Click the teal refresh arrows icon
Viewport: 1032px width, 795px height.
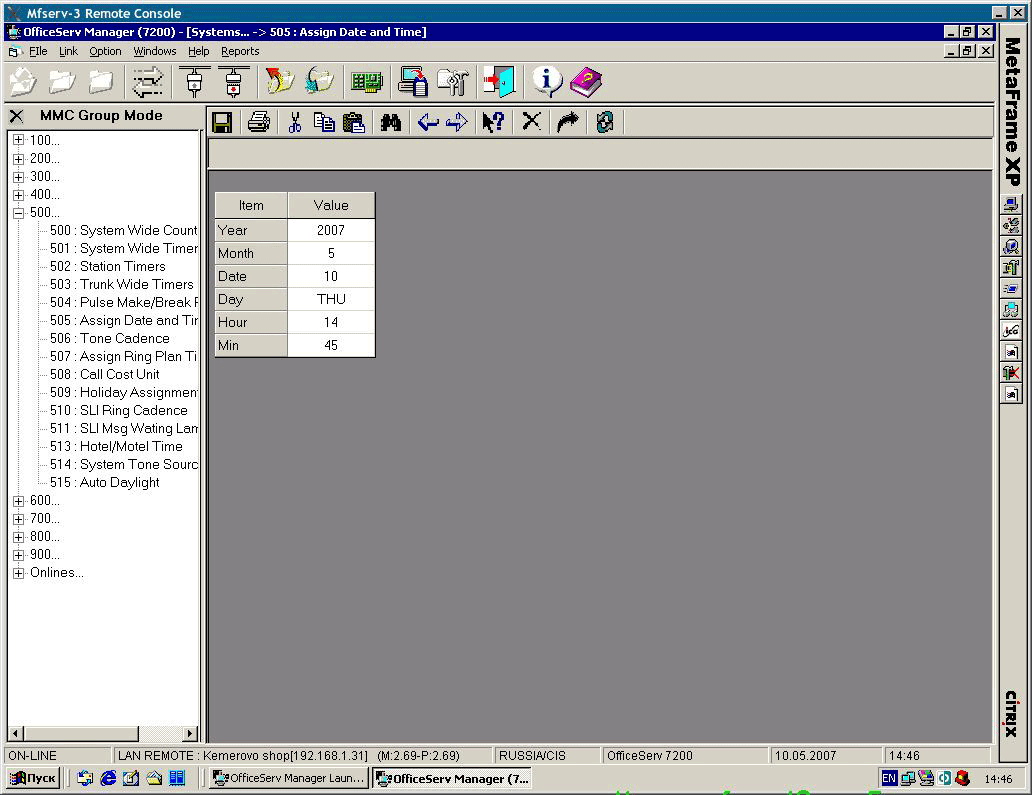point(605,122)
